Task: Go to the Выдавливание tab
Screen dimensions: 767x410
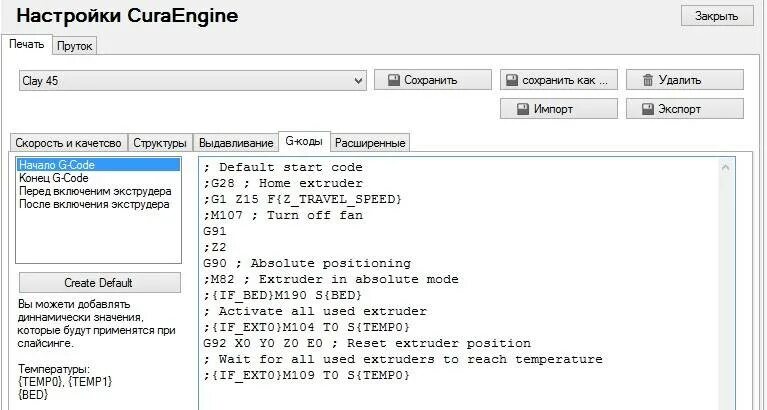Action: 235,143
